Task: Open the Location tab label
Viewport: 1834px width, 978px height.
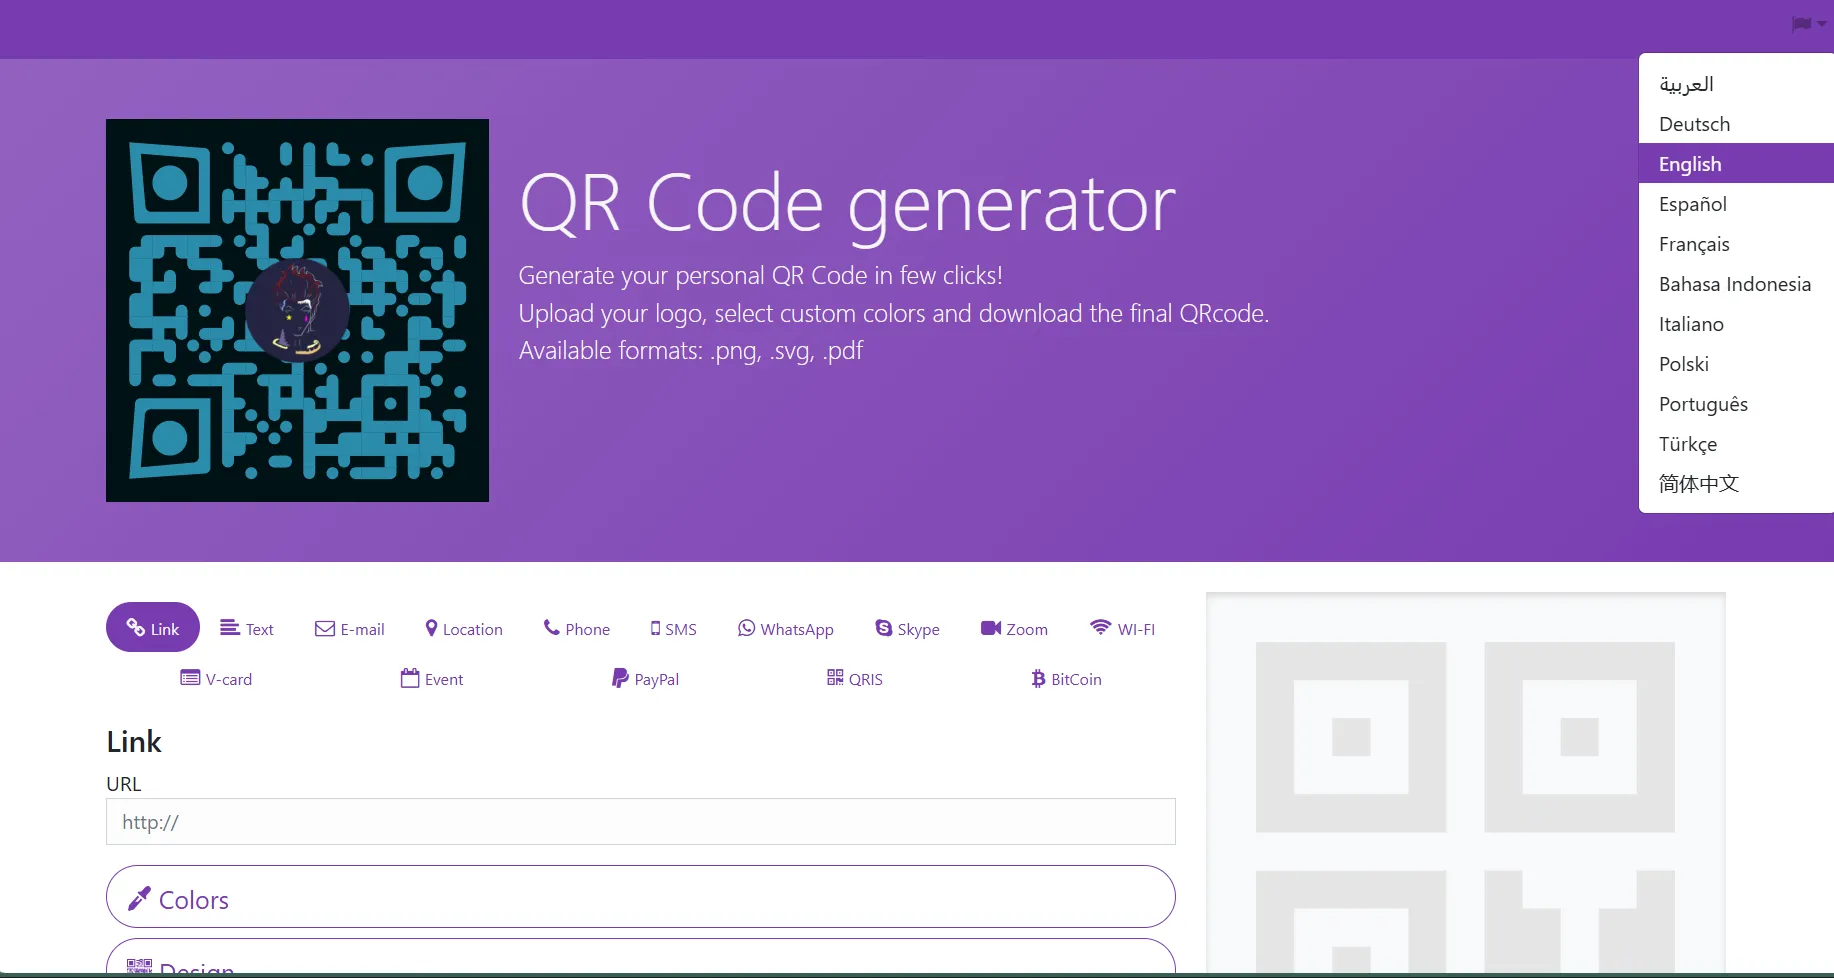Action: point(473,629)
